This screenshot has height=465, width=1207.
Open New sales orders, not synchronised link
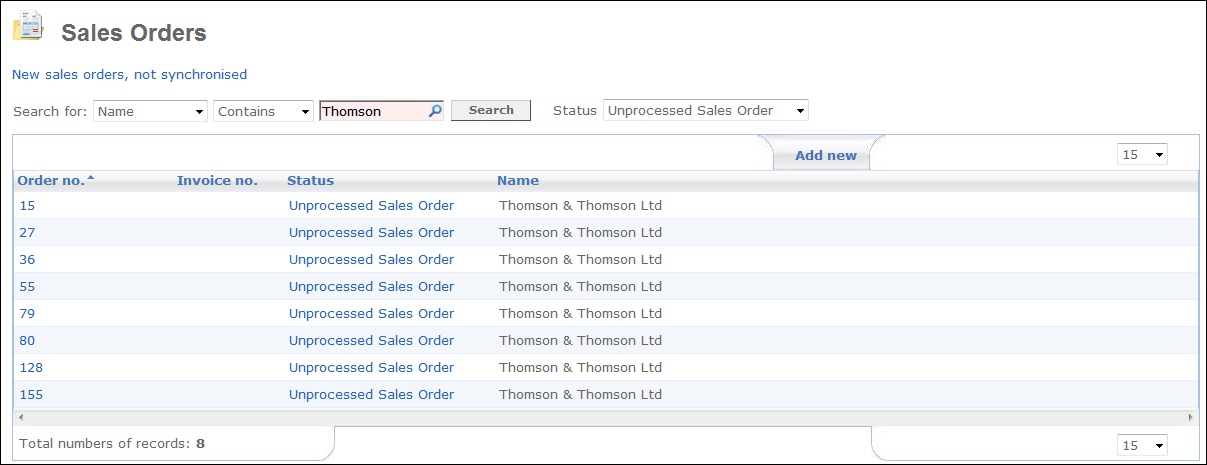coord(129,74)
